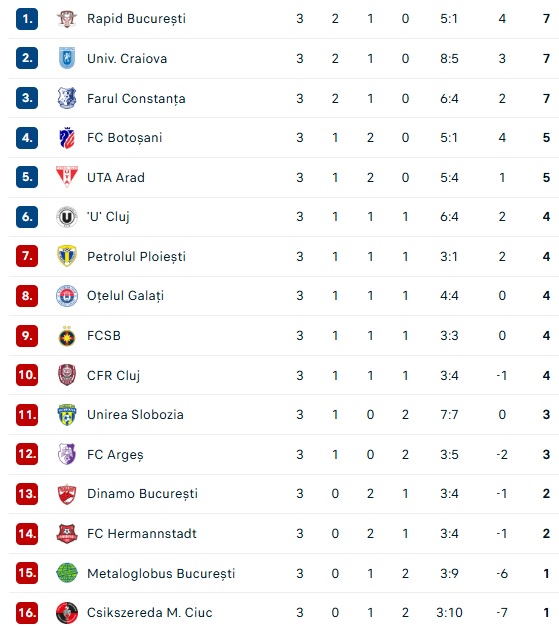Screen dimensions: 559x627
Task: Open the Oțelul Galați team link
Action: 126,296
